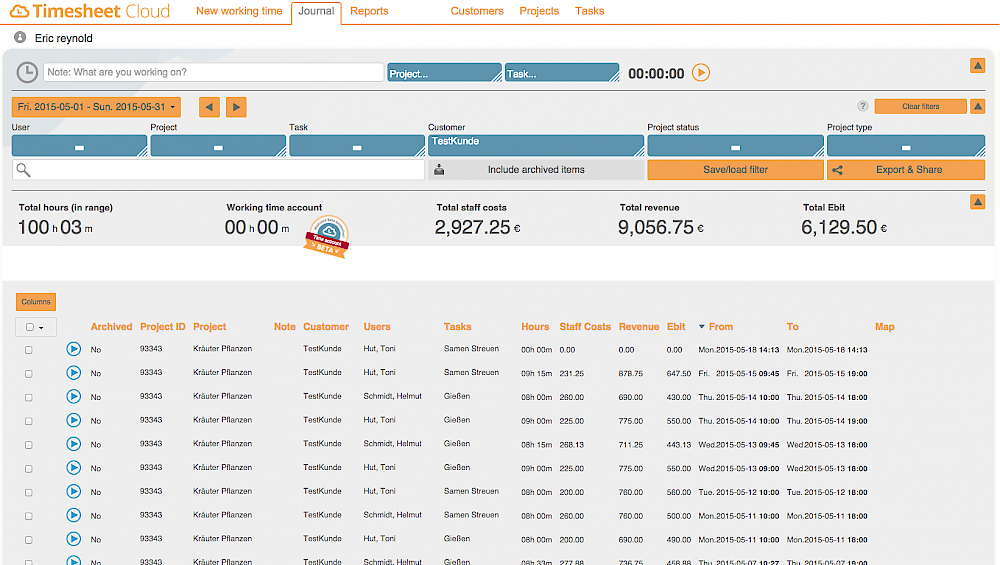Open the Project filter dropdown
The width and height of the screenshot is (1000, 565).
tap(218, 145)
